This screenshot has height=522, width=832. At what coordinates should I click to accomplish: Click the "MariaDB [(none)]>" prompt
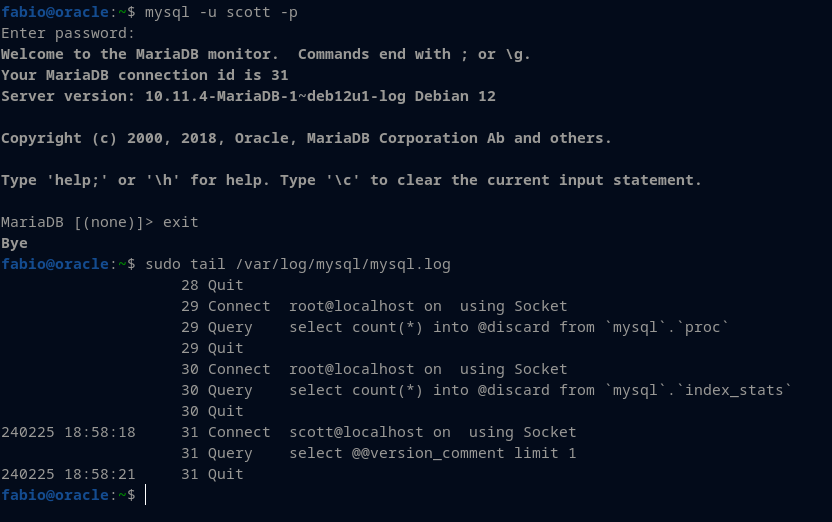pos(78,222)
